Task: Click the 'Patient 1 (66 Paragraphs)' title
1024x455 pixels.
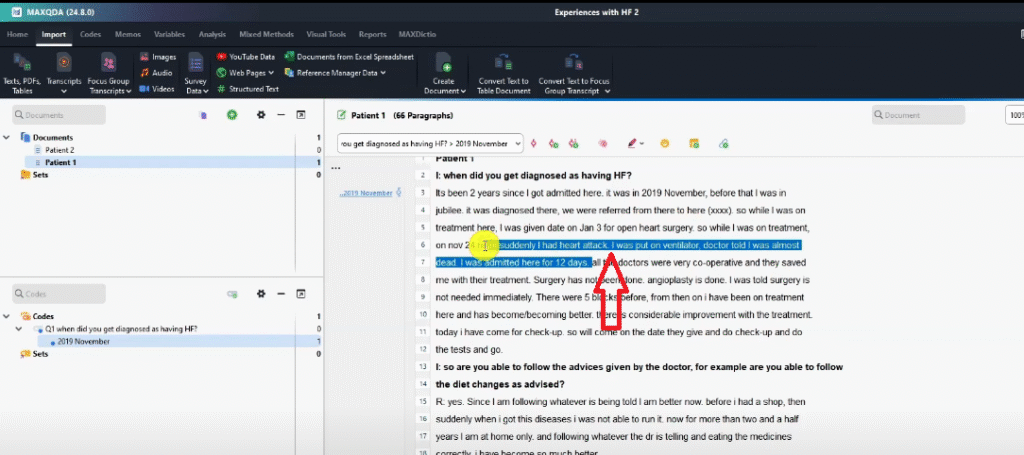Action: point(402,116)
